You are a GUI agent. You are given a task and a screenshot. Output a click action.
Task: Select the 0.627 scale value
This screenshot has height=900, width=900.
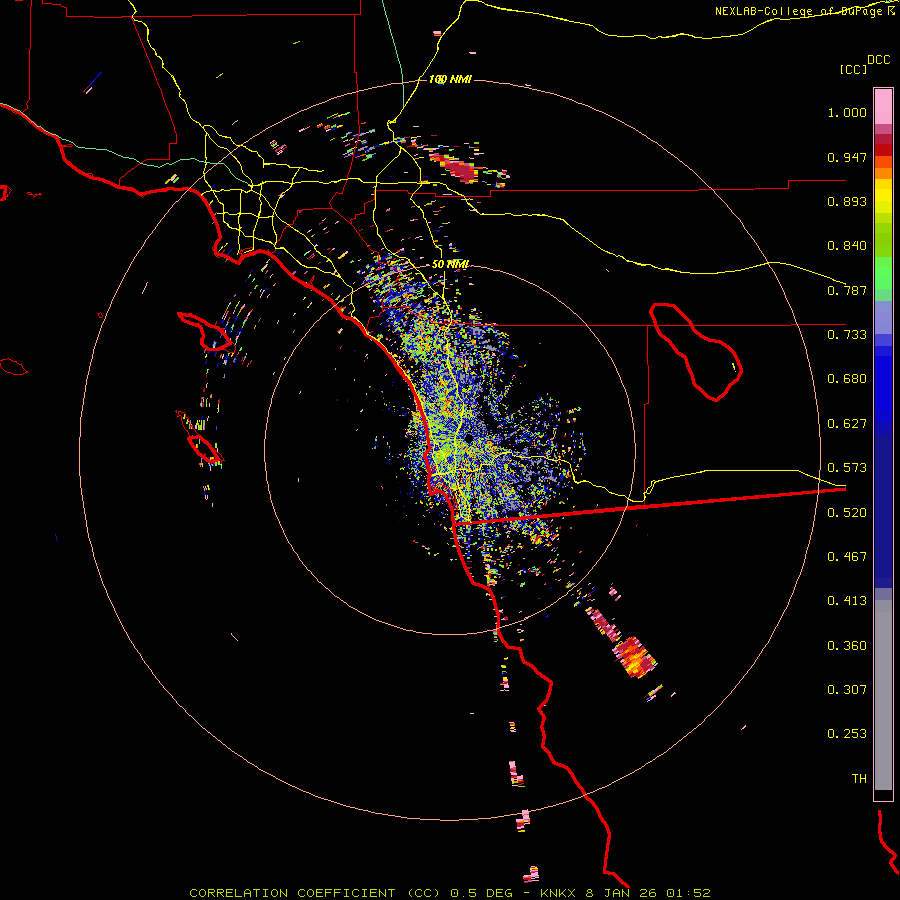847,424
